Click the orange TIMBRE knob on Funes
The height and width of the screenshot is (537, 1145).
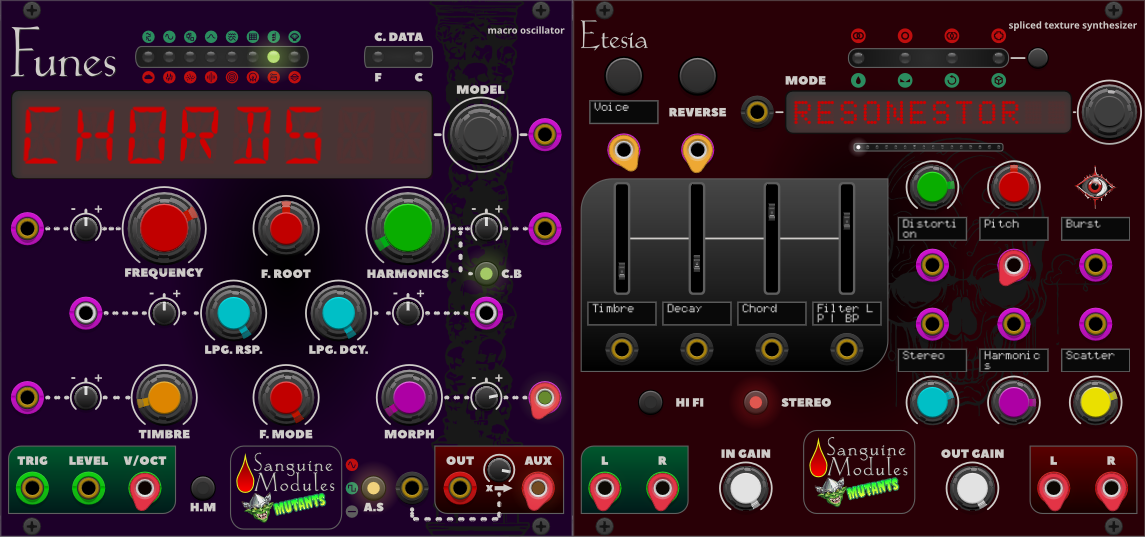click(164, 398)
